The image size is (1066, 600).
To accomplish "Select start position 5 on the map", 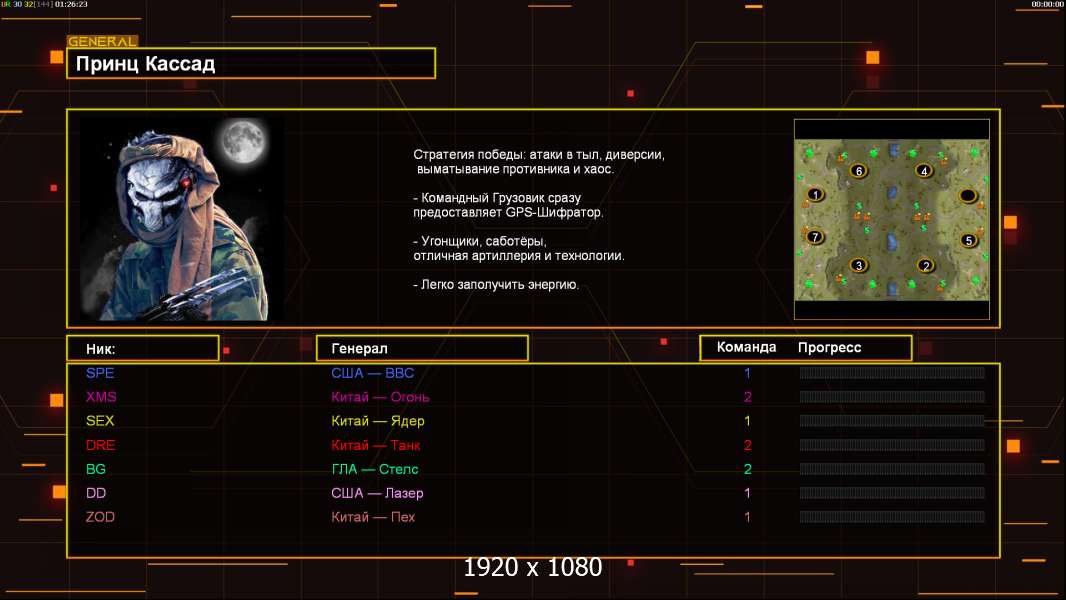I will (x=969, y=240).
